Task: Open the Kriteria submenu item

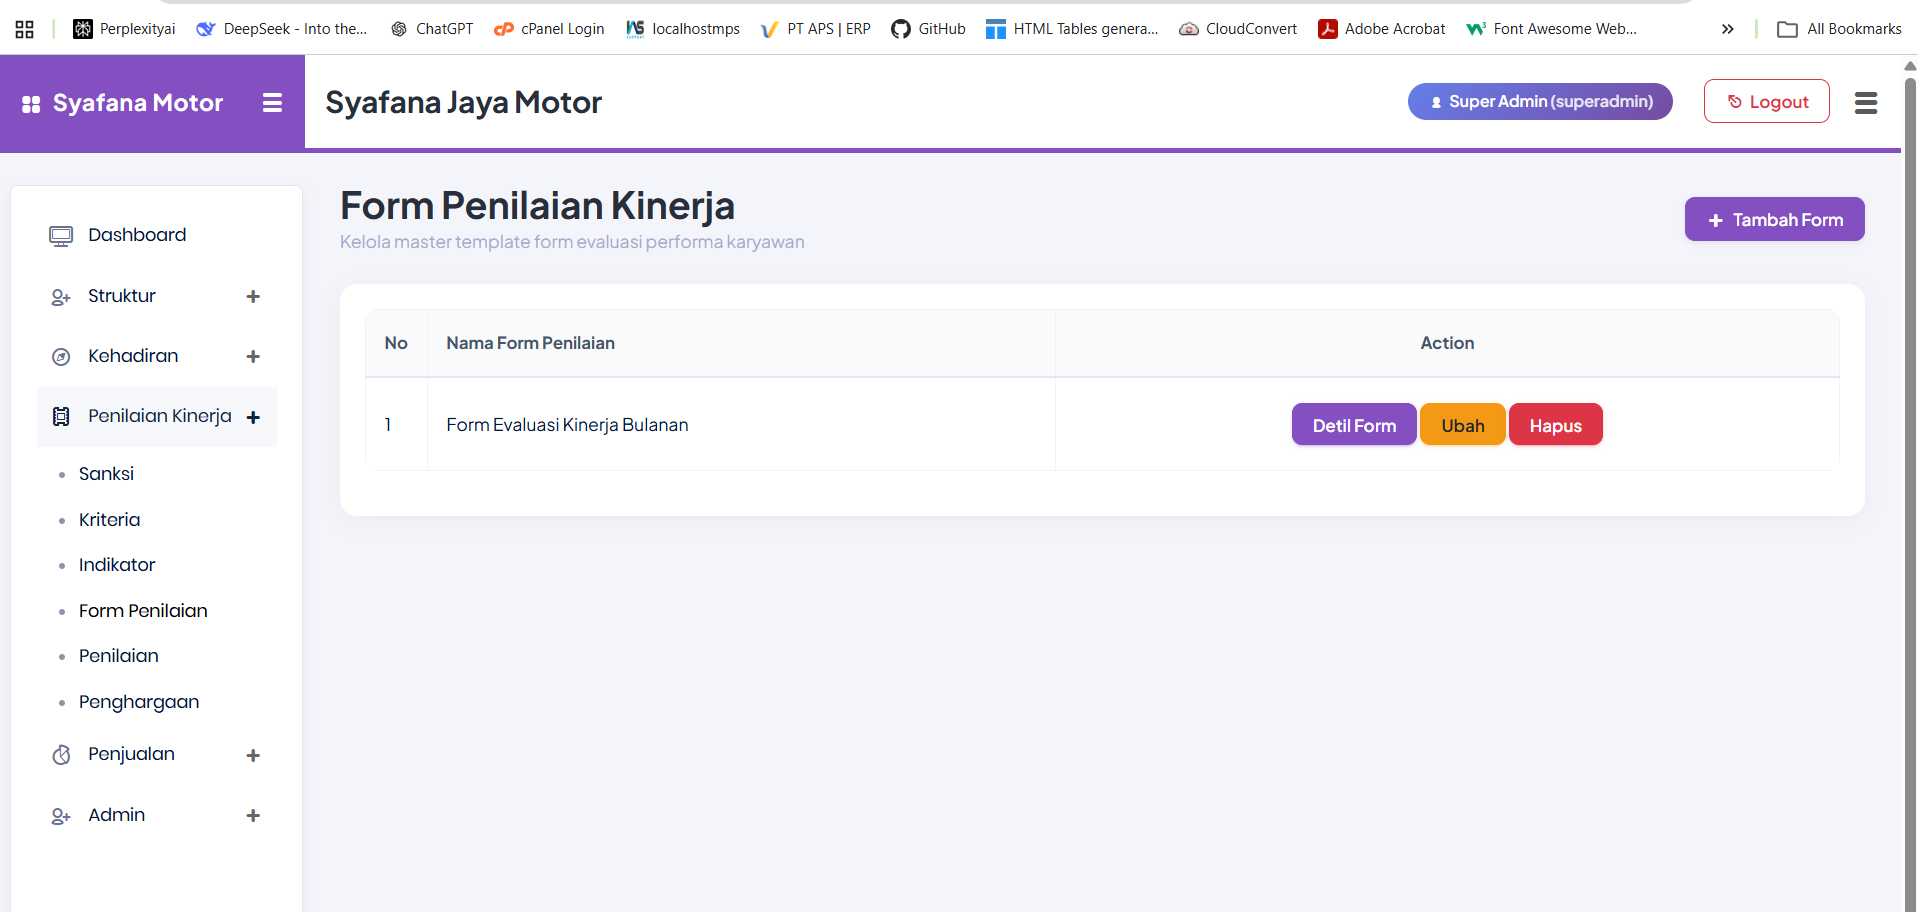Action: [109, 520]
